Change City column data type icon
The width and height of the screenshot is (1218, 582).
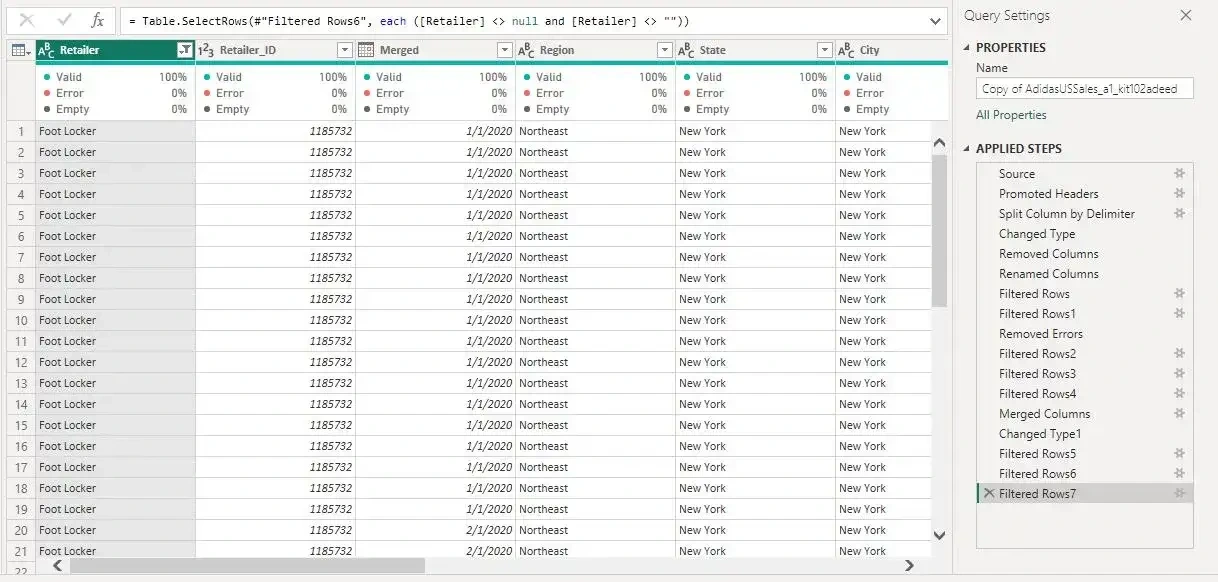pos(846,50)
